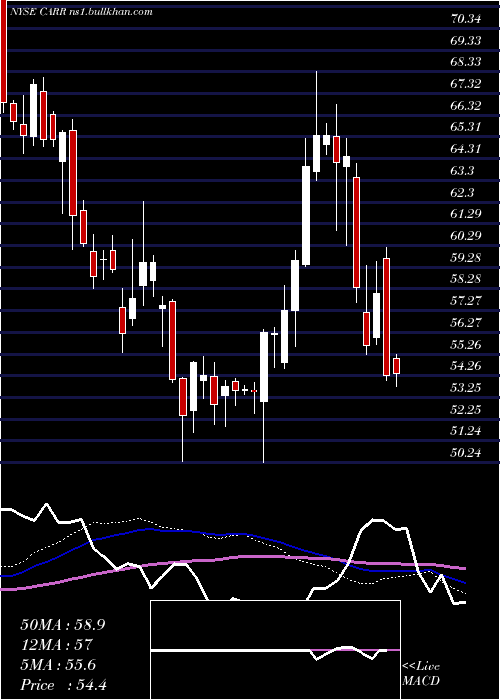Click the 54.26 price axis label
Image resolution: width=500 pixels, height=700 pixels.
(x=466, y=366)
